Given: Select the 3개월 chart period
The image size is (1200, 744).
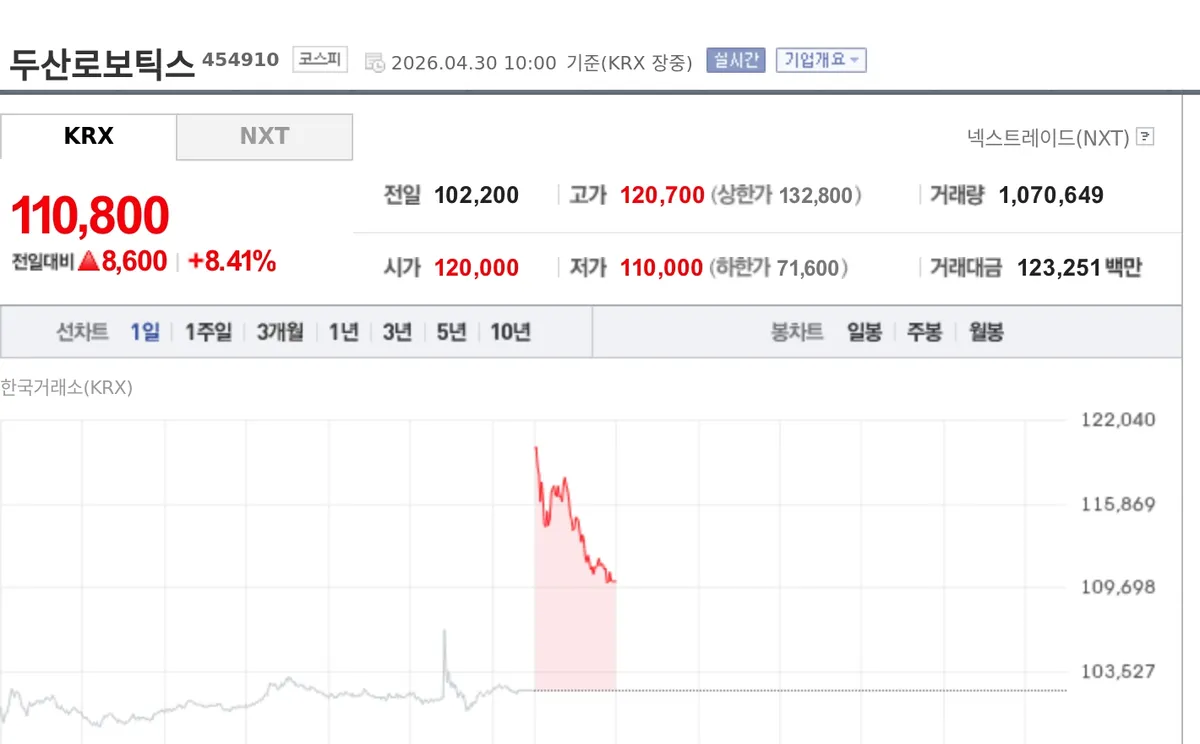Looking at the screenshot, I should pos(278,333).
